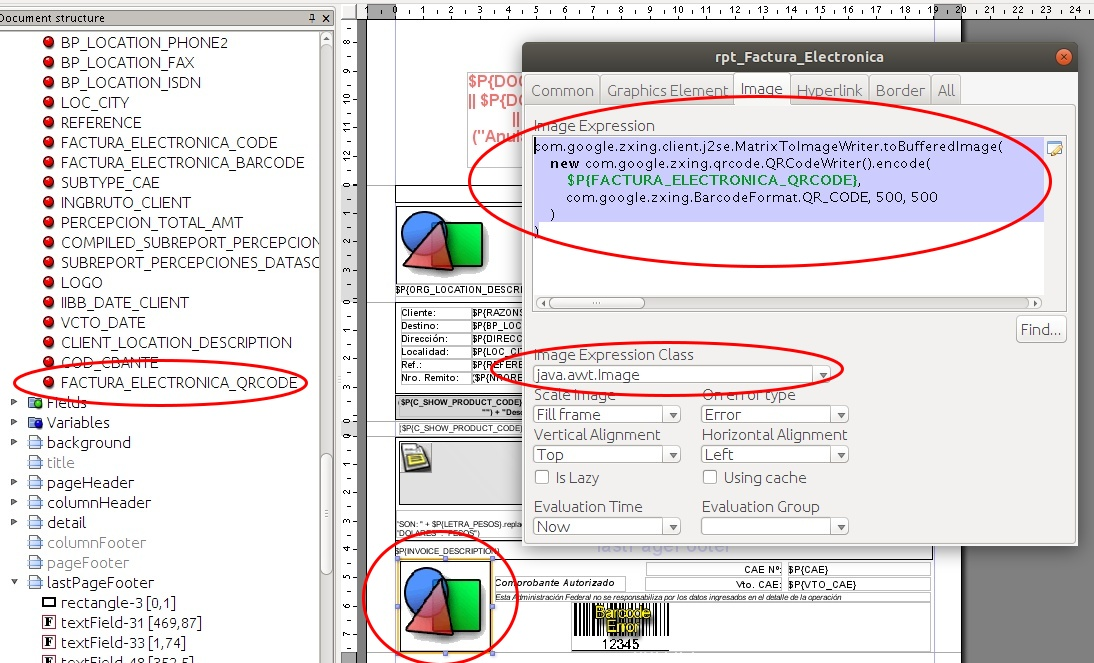1094x663 pixels.
Task: Collapse the lastPageFooter band node
Action: [x=14, y=581]
